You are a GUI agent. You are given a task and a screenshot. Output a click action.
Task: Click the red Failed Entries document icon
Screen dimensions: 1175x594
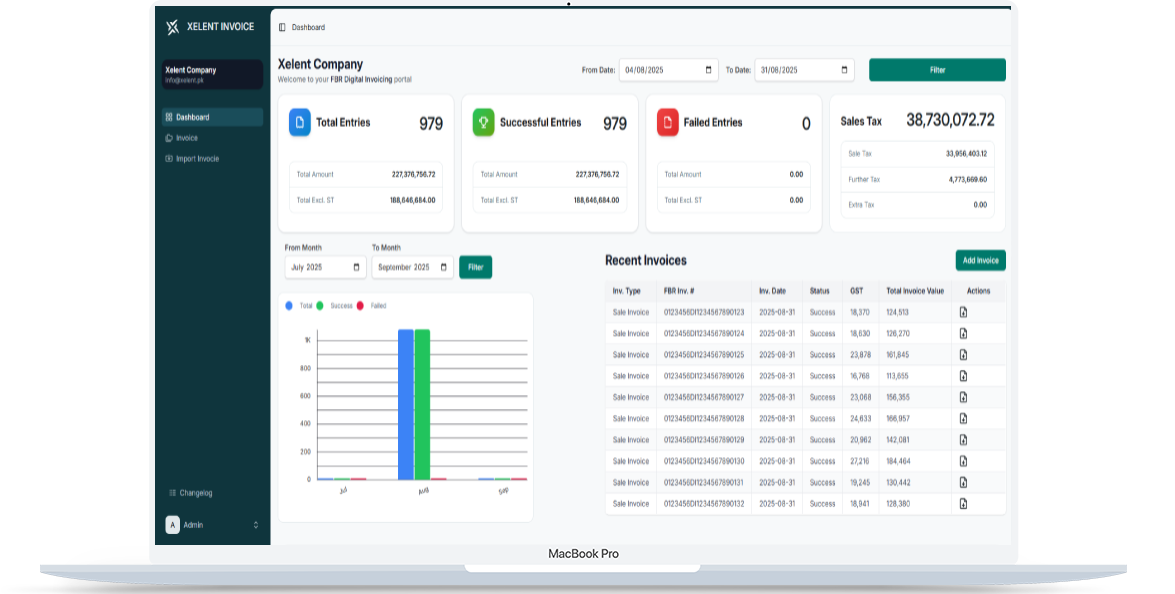tap(668, 123)
